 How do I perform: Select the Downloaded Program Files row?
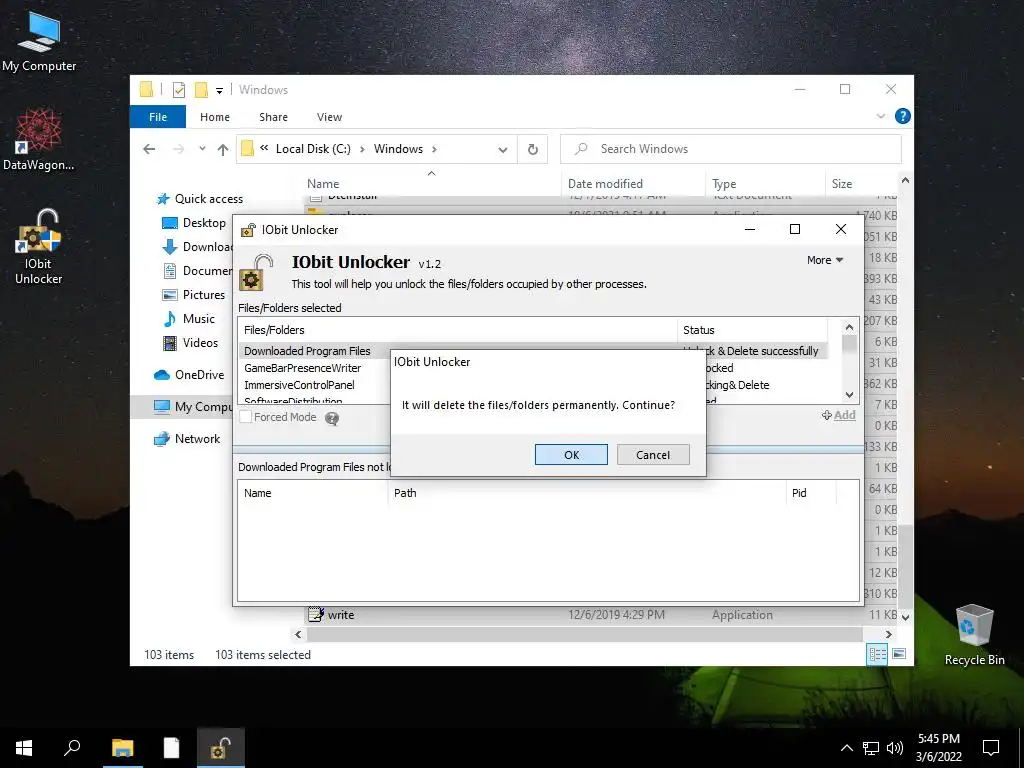[x=532, y=351]
